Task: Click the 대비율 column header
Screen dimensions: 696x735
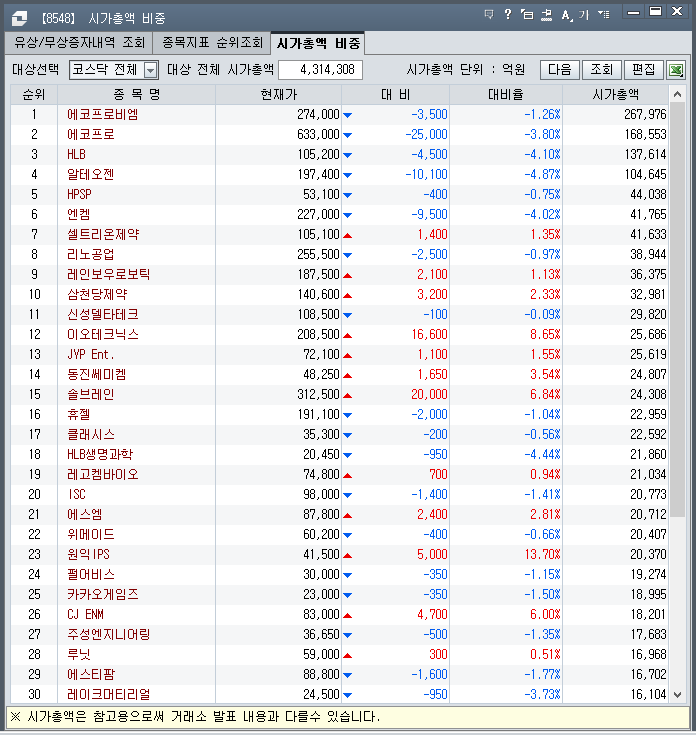Action: 506,95
